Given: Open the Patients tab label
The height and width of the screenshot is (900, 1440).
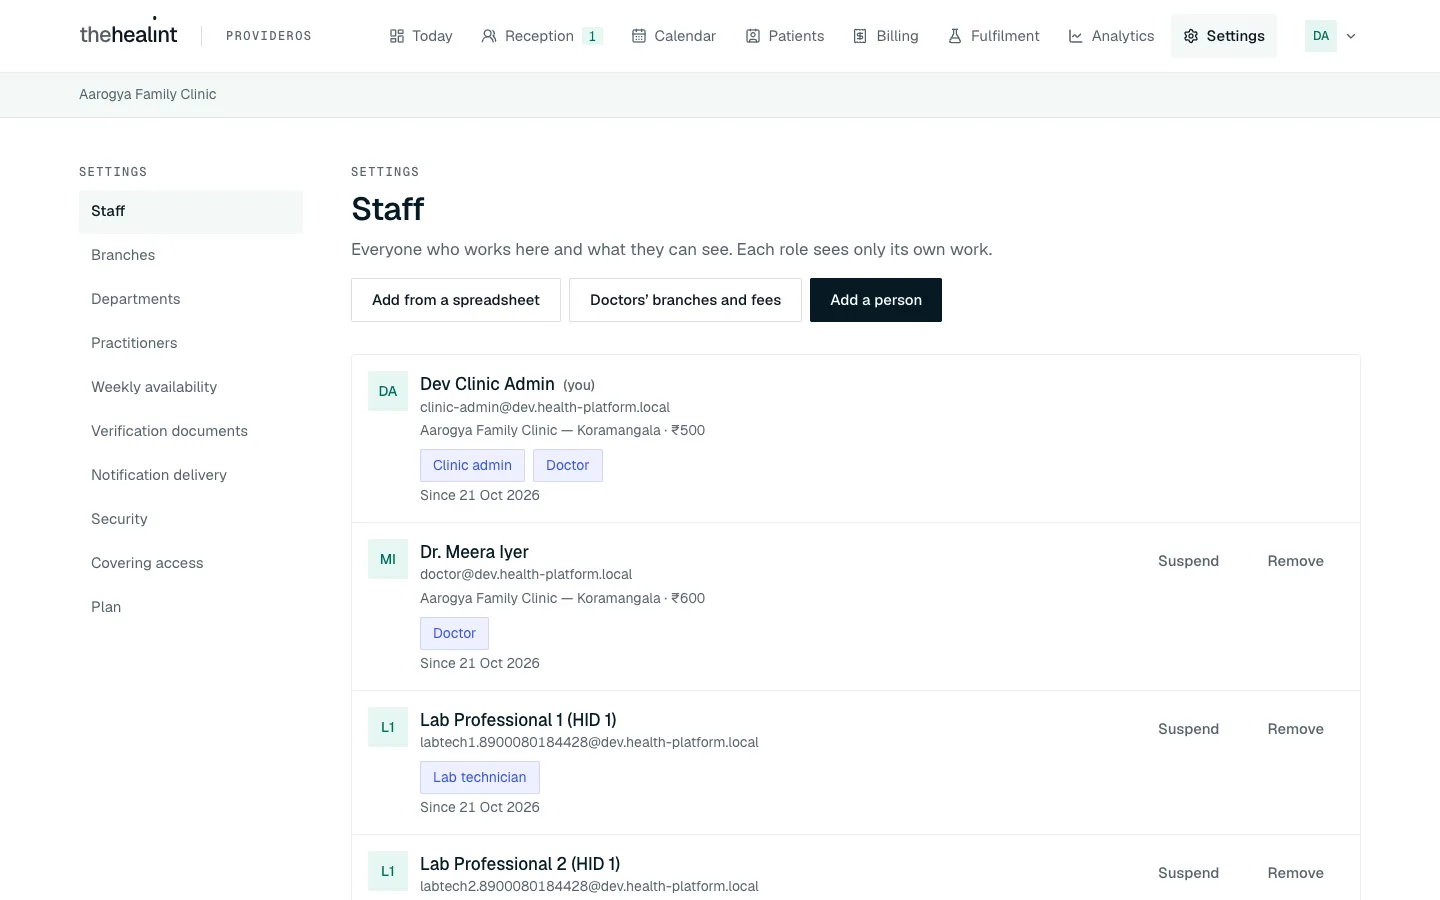Looking at the screenshot, I should point(796,36).
